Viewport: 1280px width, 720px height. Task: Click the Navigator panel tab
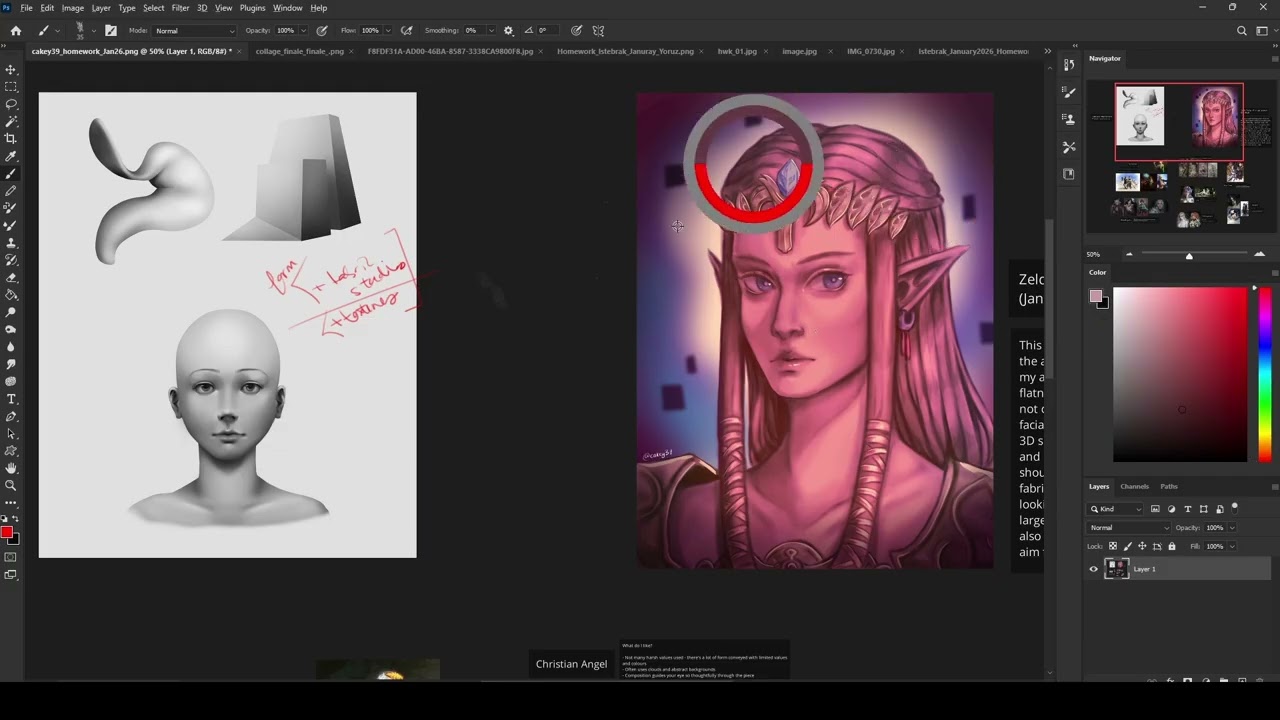point(1105,58)
